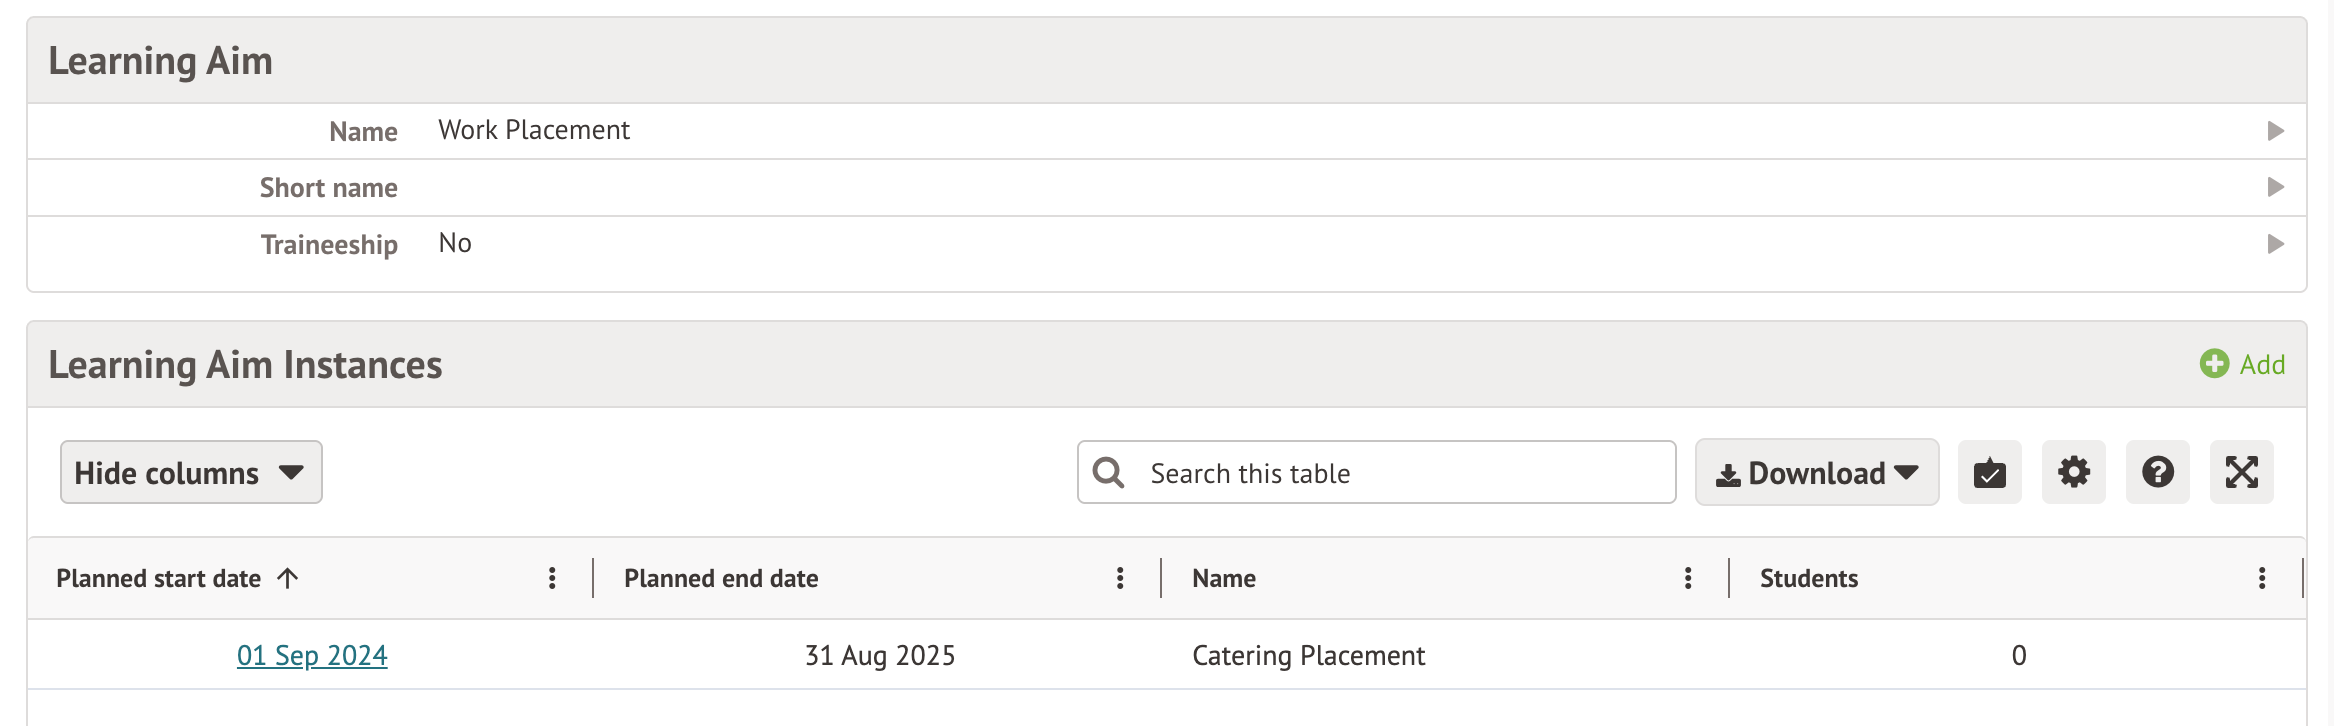
Task: Open Planned end date column options
Action: pos(1120,578)
